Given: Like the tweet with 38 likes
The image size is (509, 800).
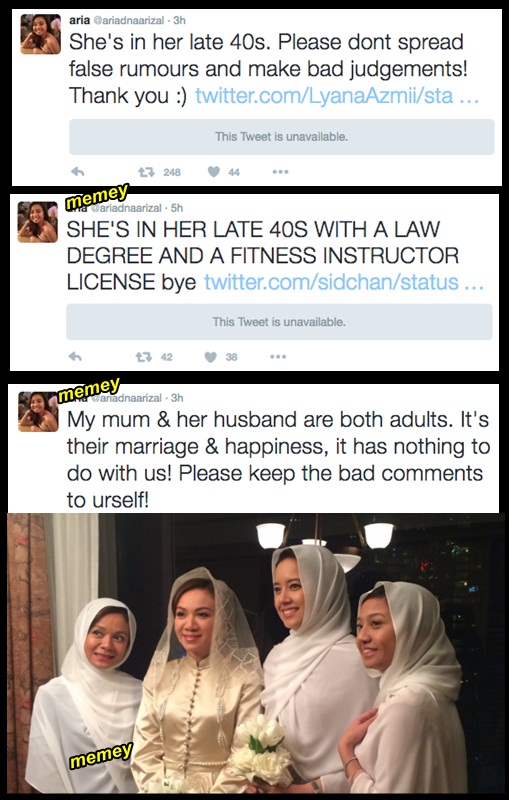Looking at the screenshot, I should (x=211, y=357).
